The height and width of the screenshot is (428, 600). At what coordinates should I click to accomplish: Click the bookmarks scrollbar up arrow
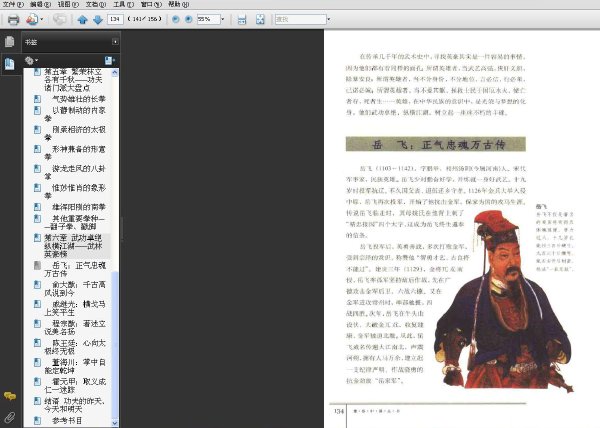click(x=115, y=73)
